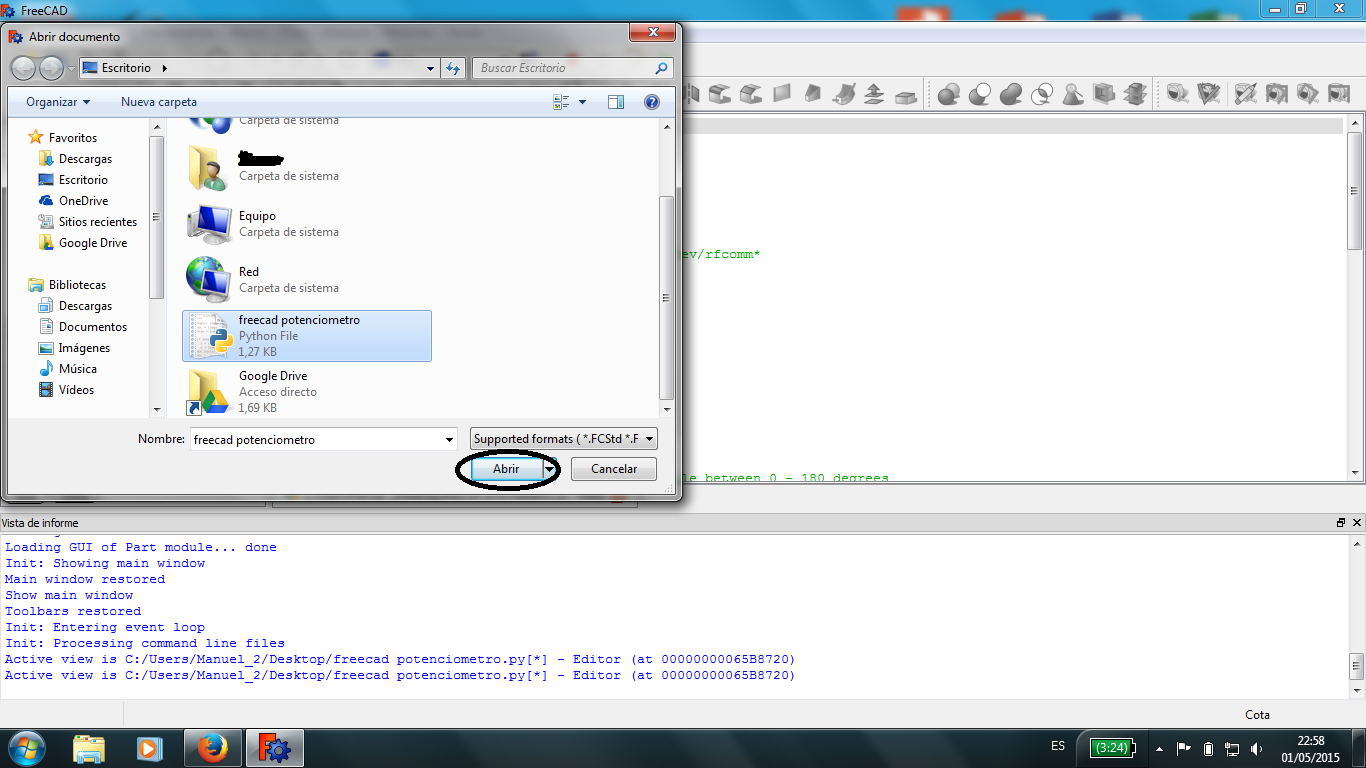The image size is (1366, 768).
Task: Open Windows Explorer from taskbar
Action: coord(89,748)
